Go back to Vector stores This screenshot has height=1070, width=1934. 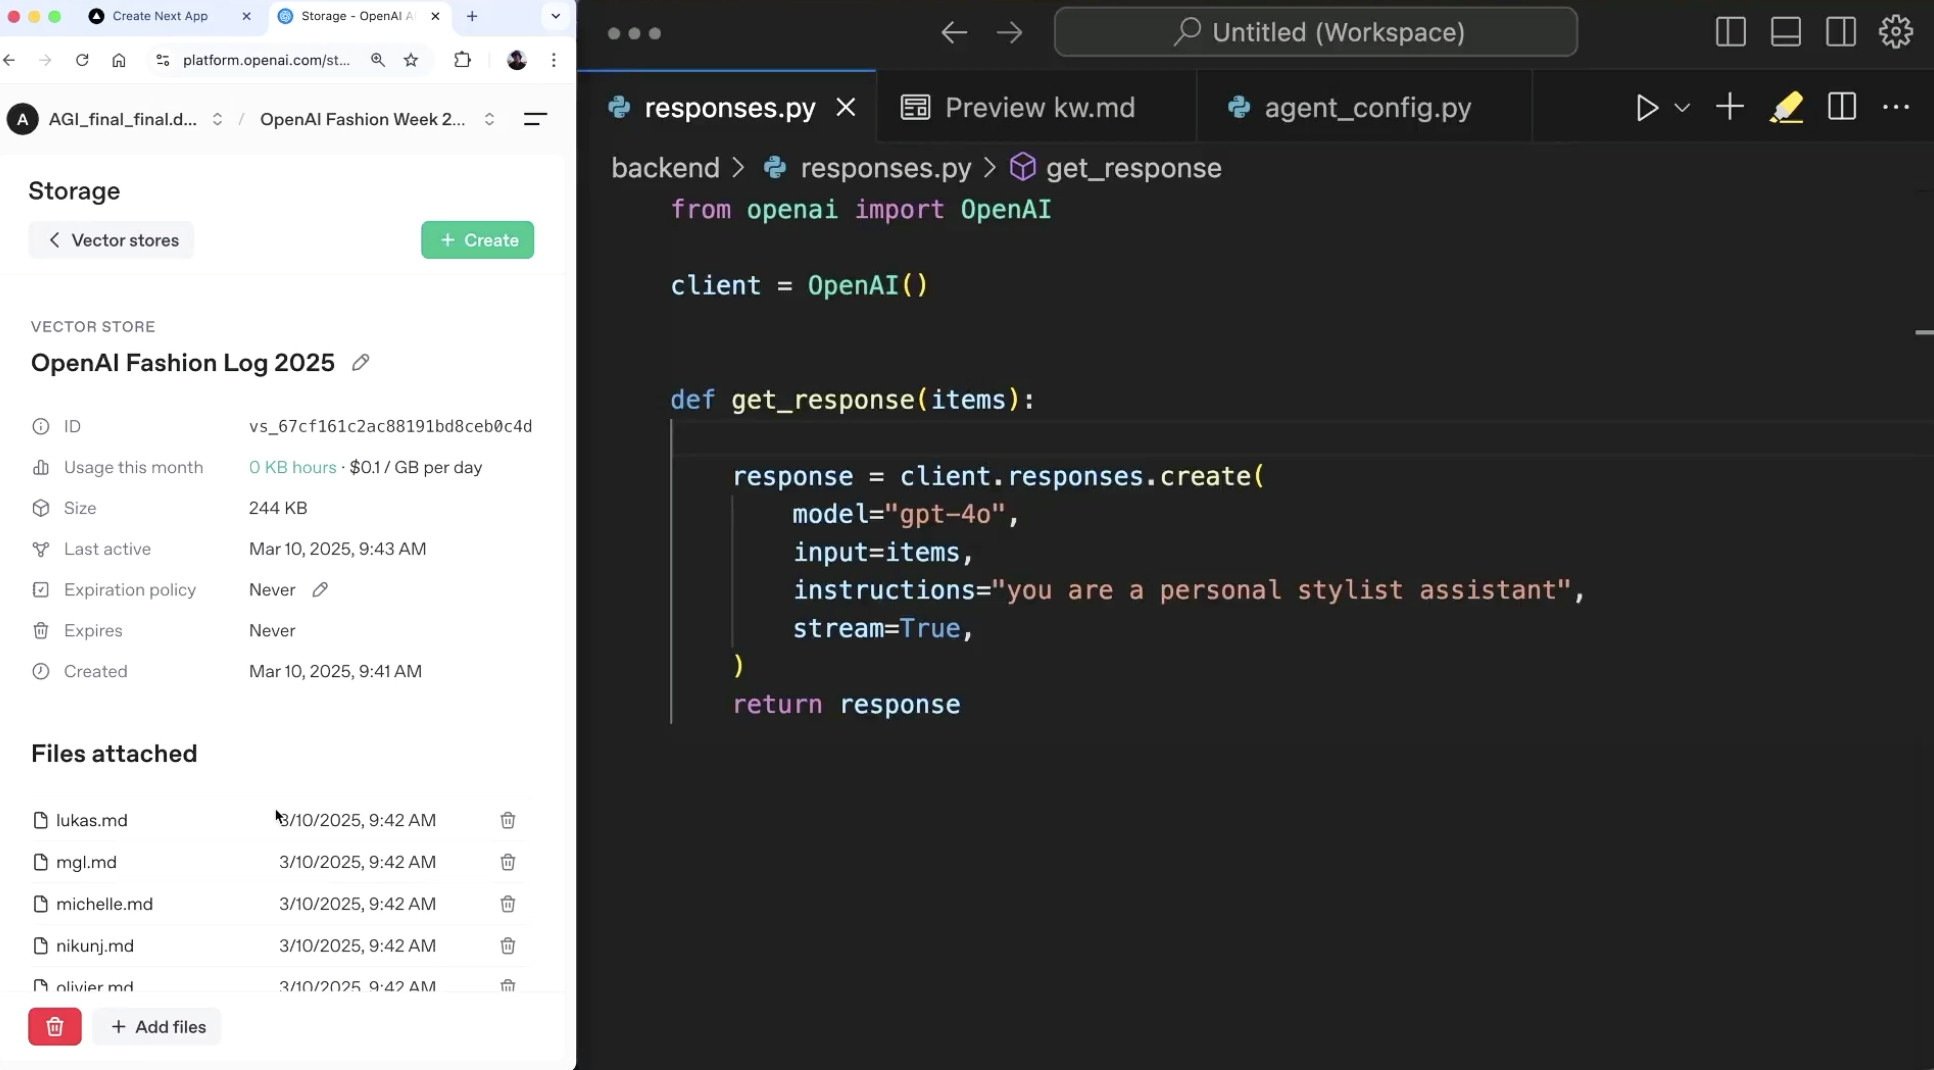[111, 240]
